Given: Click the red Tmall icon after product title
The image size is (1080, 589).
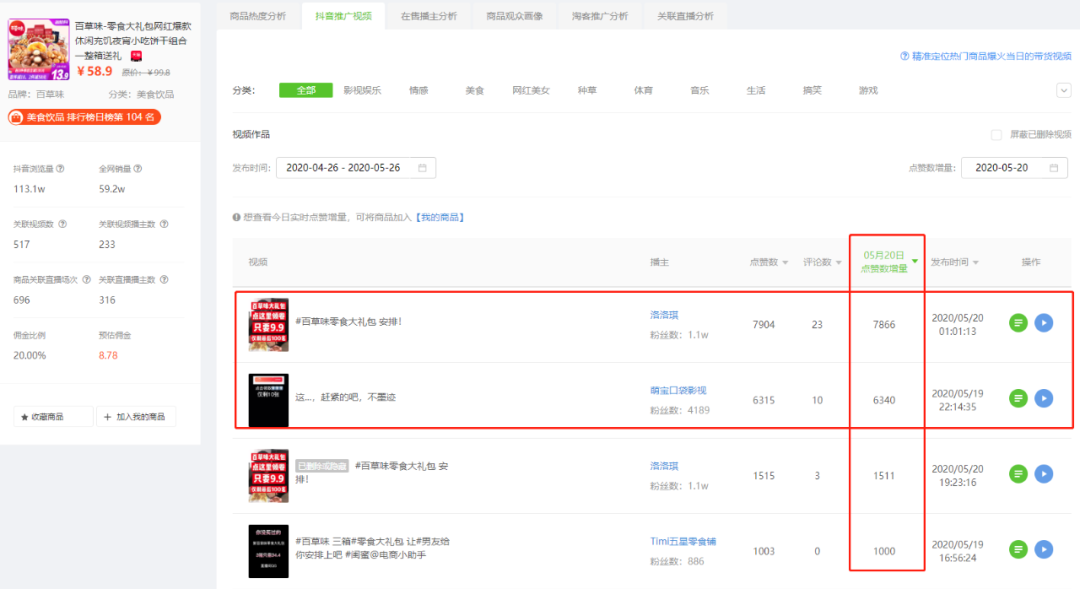Looking at the screenshot, I should pos(136,56).
